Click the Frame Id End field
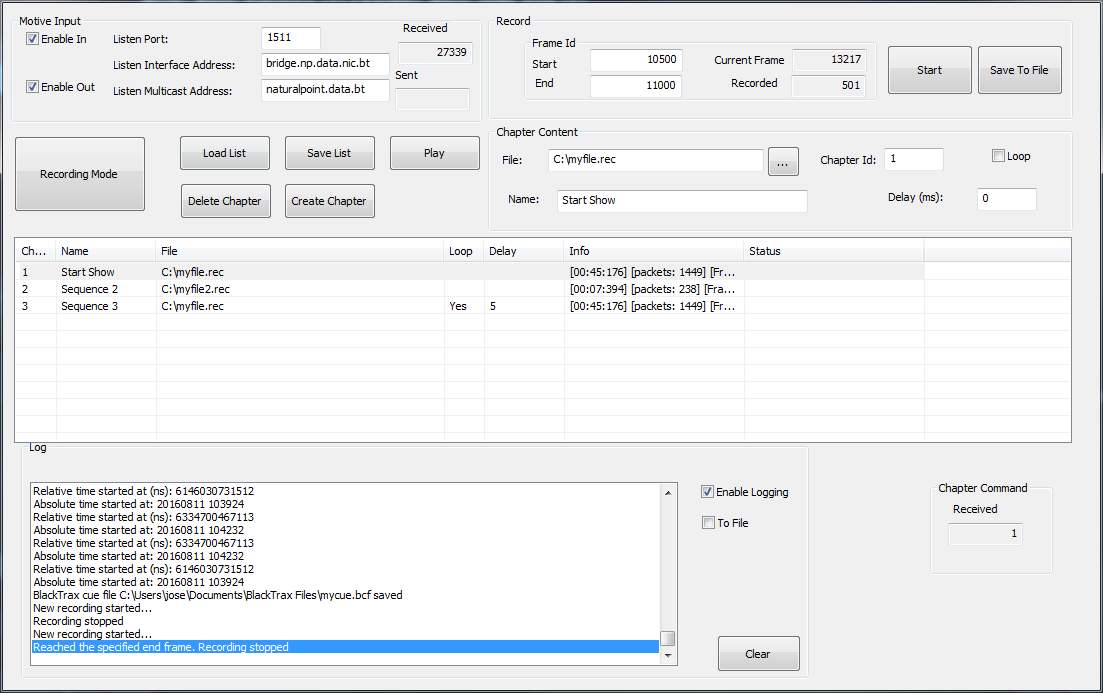1103x693 pixels. pos(635,87)
